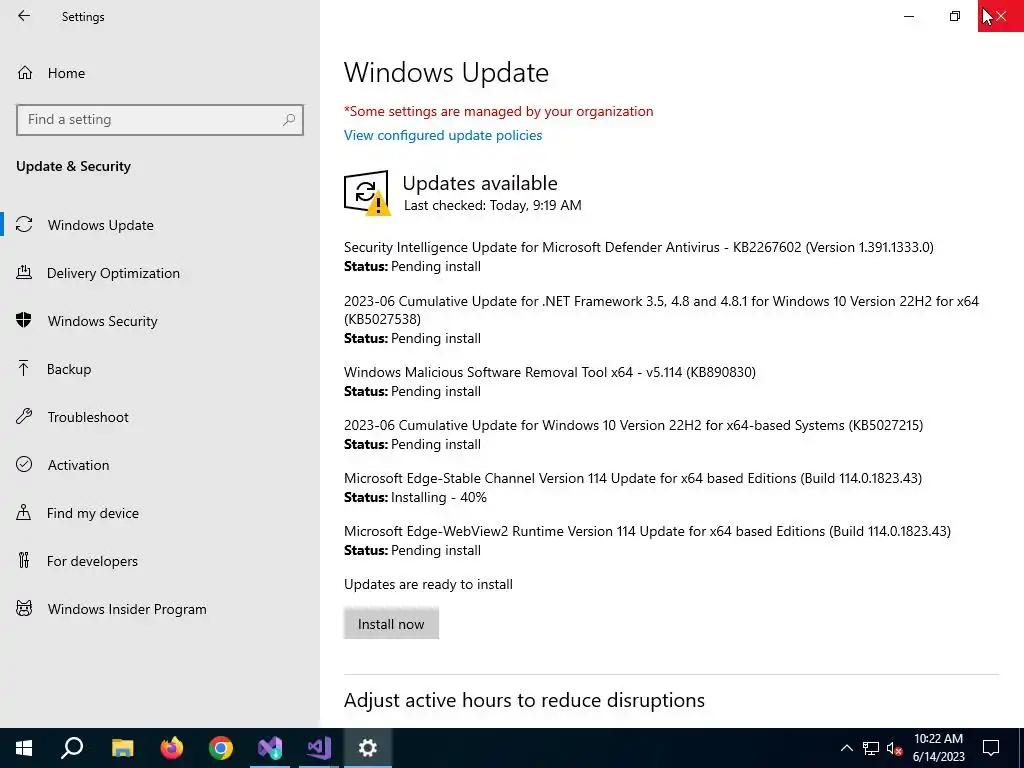Click the Windows Insider Program cat icon

[24, 609]
